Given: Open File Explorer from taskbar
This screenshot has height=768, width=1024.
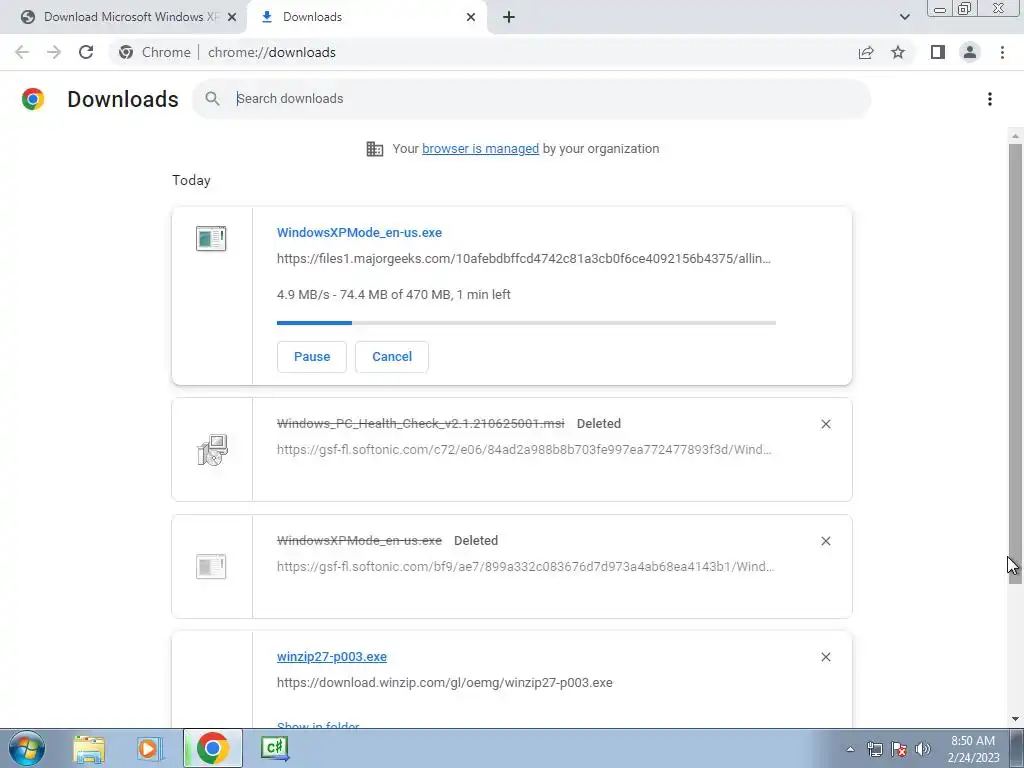Looking at the screenshot, I should click(89, 748).
